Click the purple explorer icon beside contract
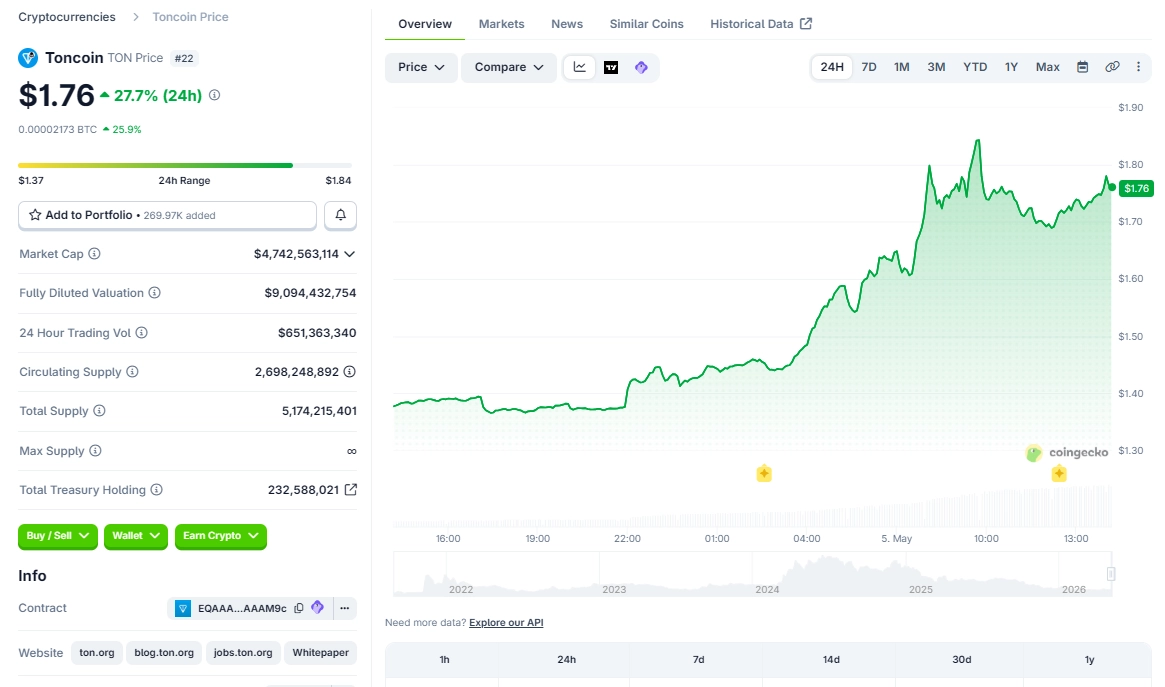 click(317, 607)
